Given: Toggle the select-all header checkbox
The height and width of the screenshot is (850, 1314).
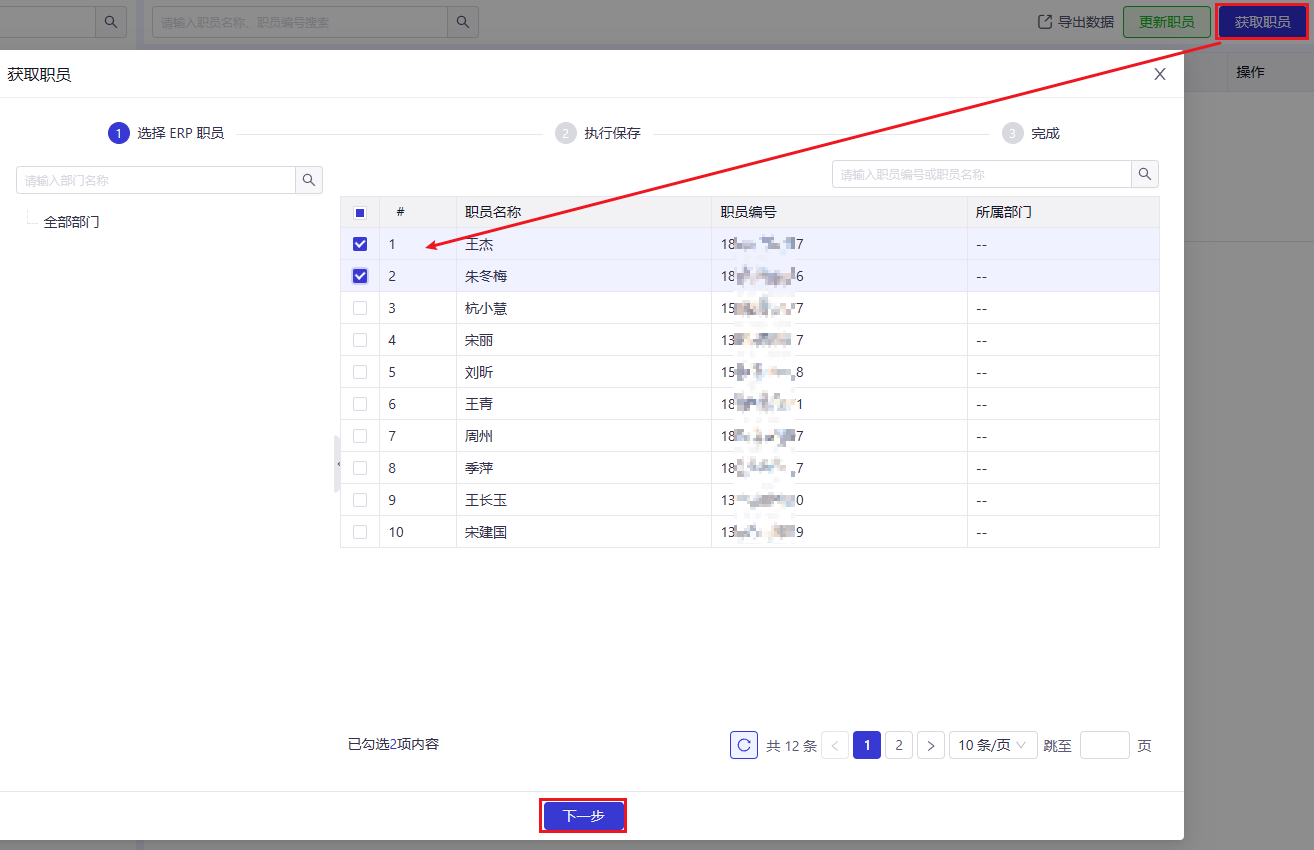Looking at the screenshot, I should 360,212.
